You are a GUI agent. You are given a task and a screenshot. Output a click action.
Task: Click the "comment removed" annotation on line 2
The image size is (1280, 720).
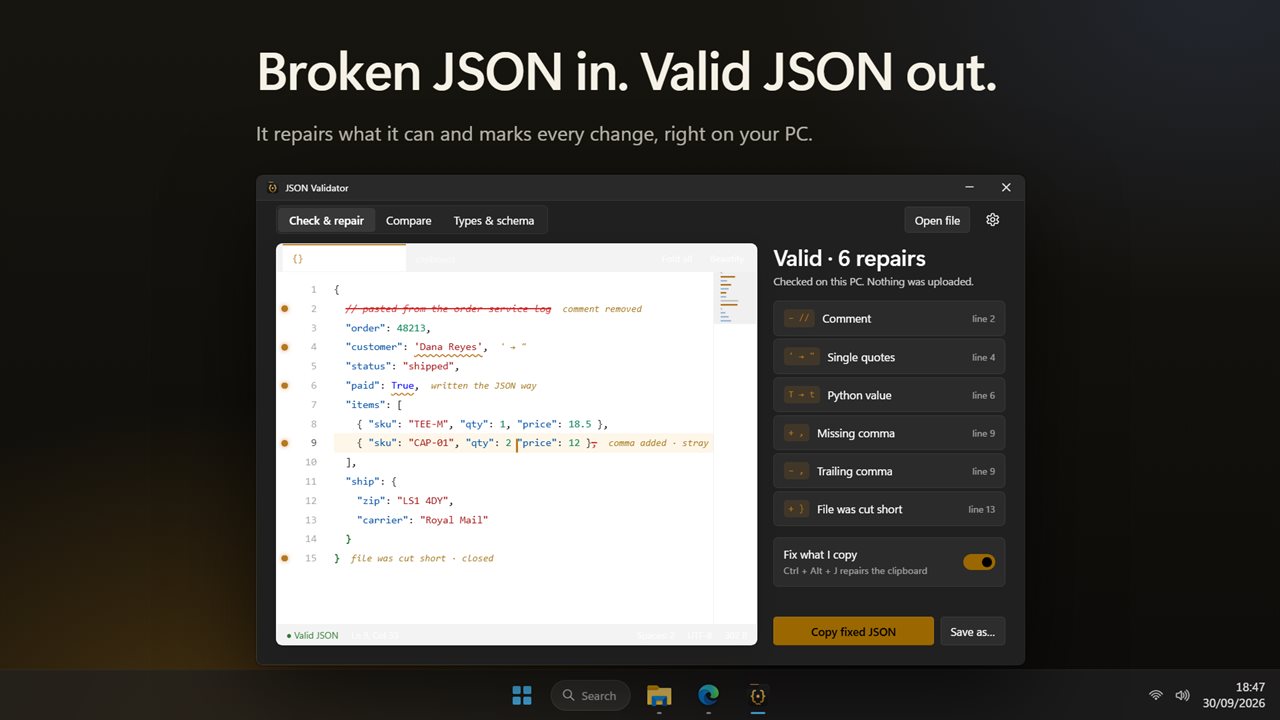[602, 309]
